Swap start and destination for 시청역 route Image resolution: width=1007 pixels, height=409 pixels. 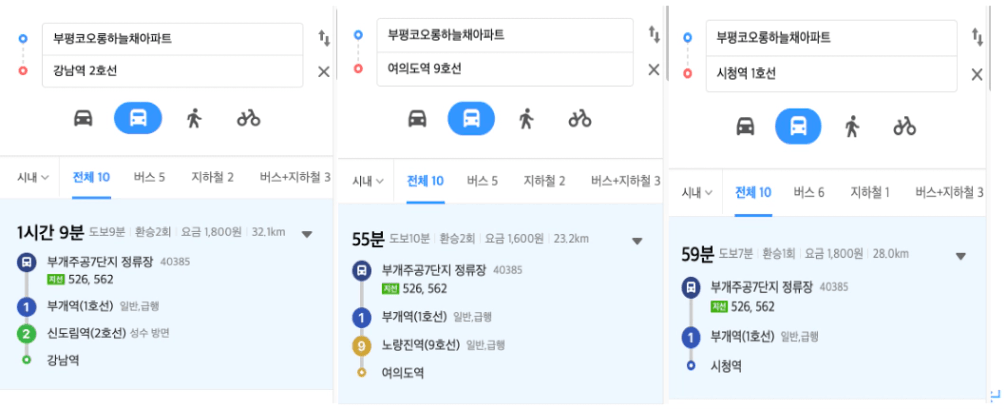(x=977, y=37)
